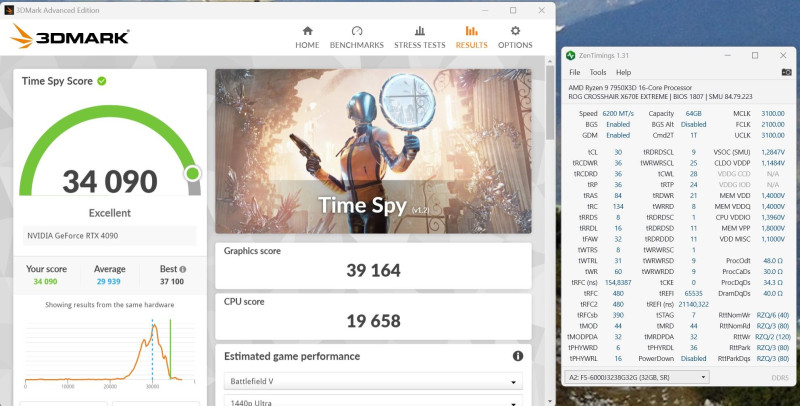Viewport: 800px width, 406px height.
Task: Click the info icon beside Best score
Action: [183, 269]
